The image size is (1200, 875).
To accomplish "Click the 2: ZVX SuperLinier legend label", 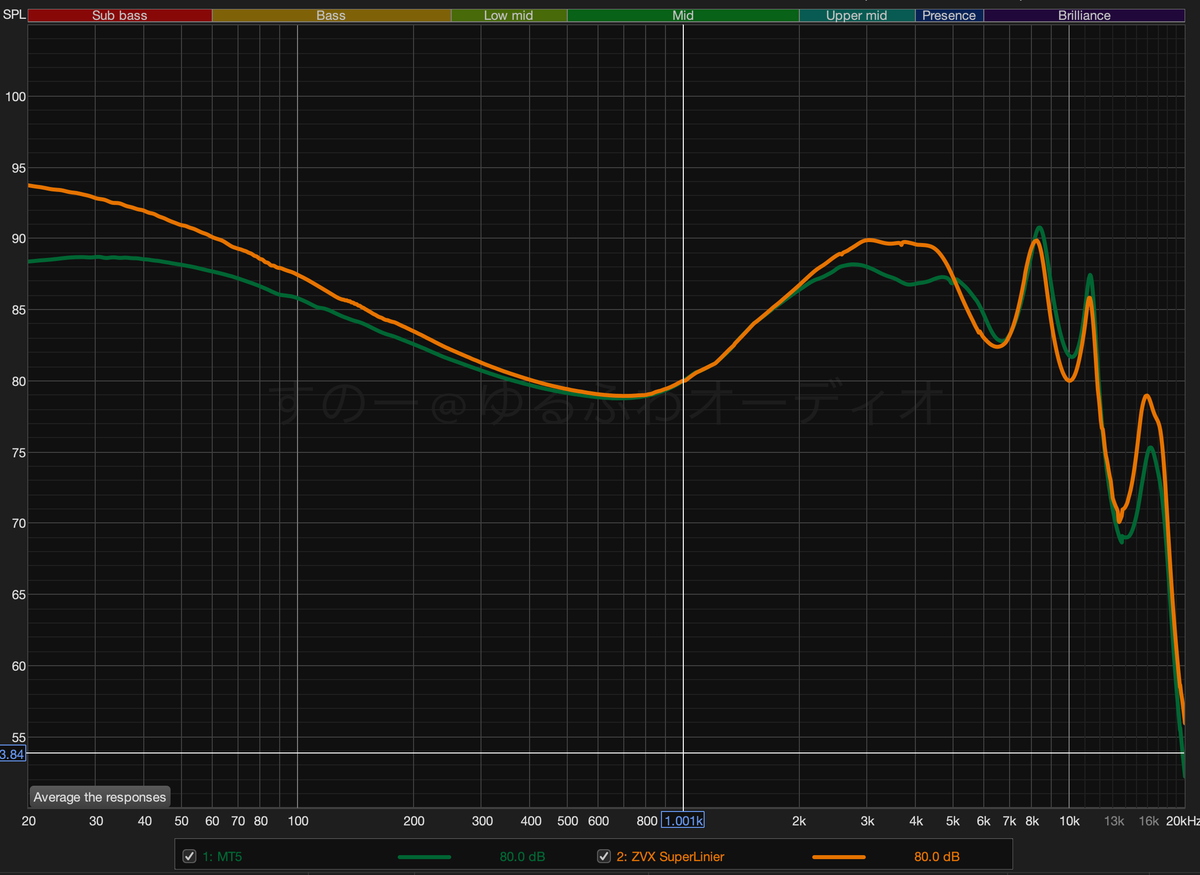I will [671, 857].
